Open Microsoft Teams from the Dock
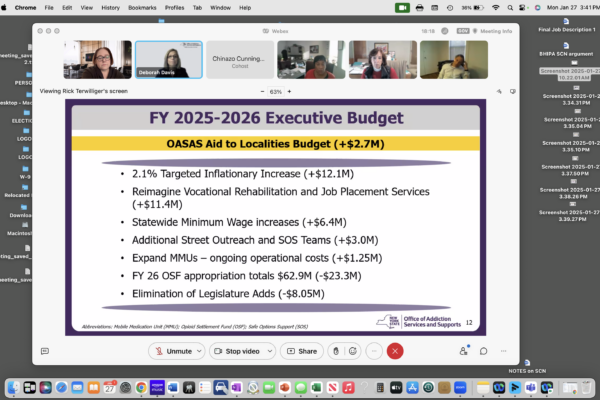 (531, 388)
